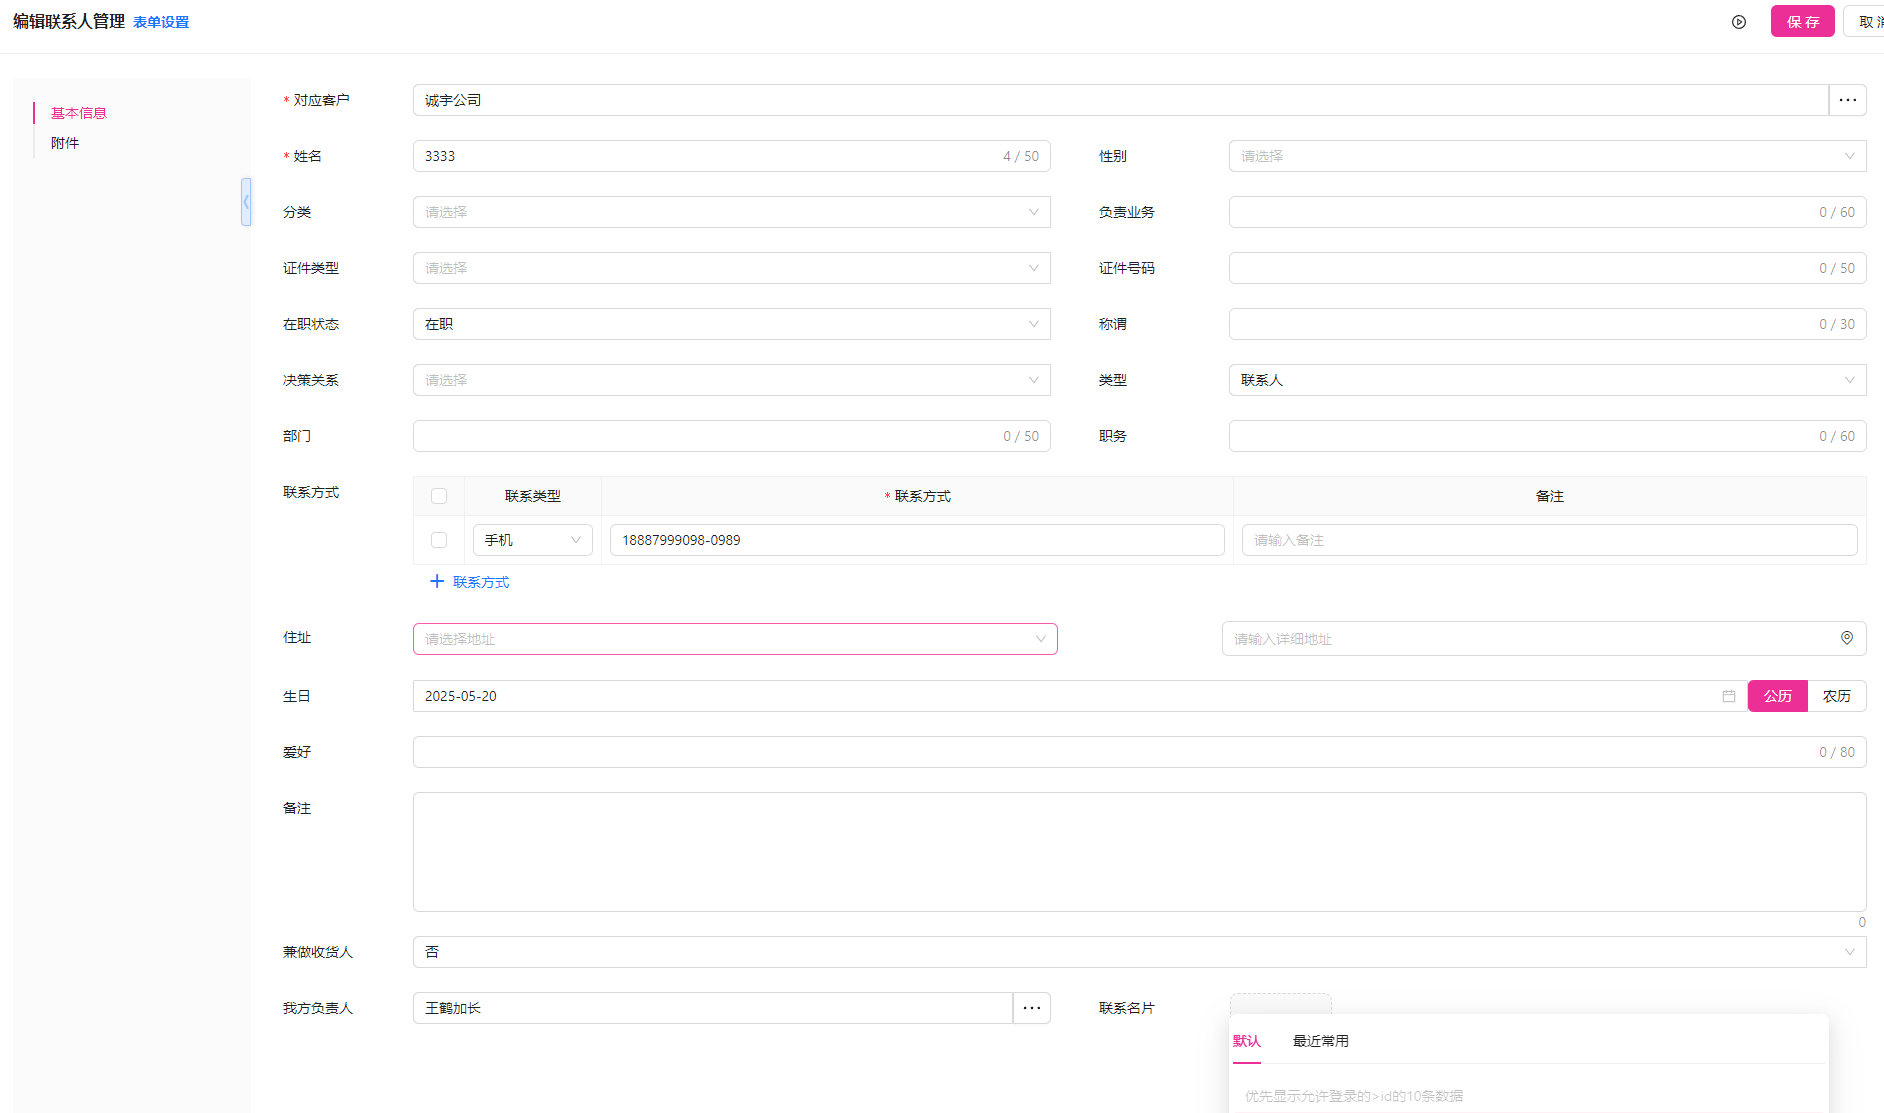Click the phone number field 18887999098-0989
The width and height of the screenshot is (1884, 1113).
coord(917,540)
